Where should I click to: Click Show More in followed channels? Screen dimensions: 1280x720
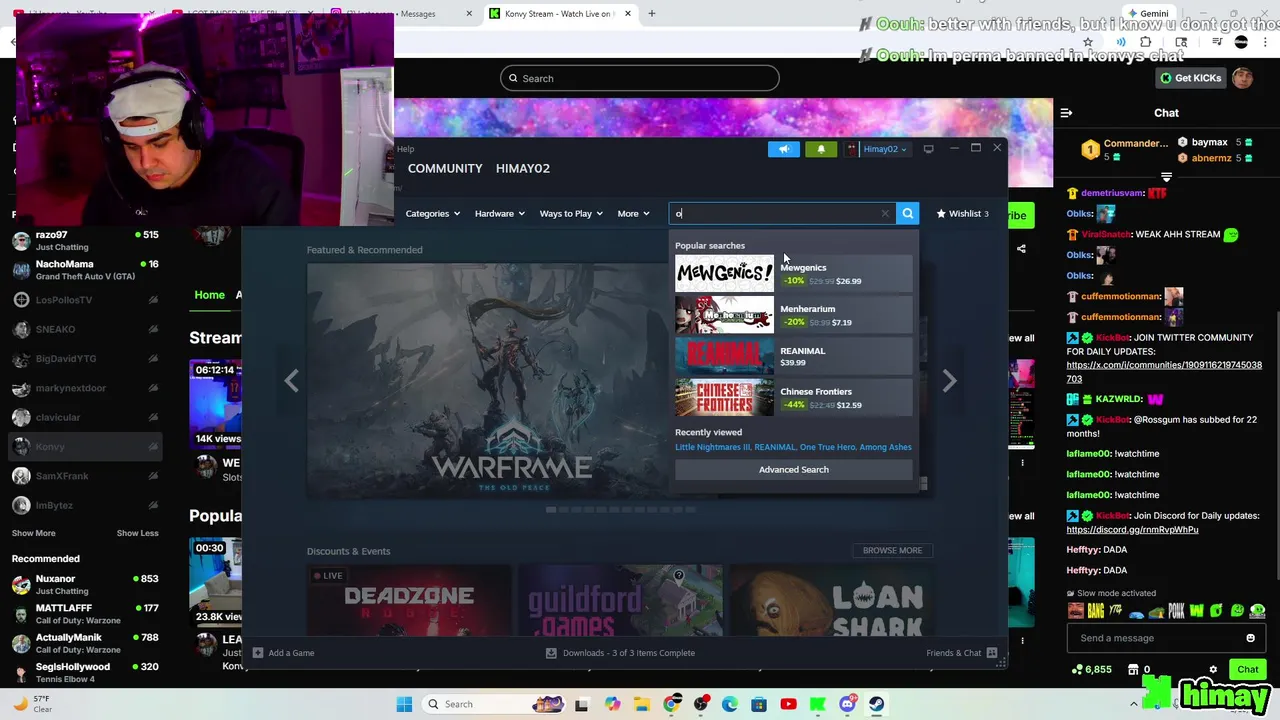pos(33,533)
